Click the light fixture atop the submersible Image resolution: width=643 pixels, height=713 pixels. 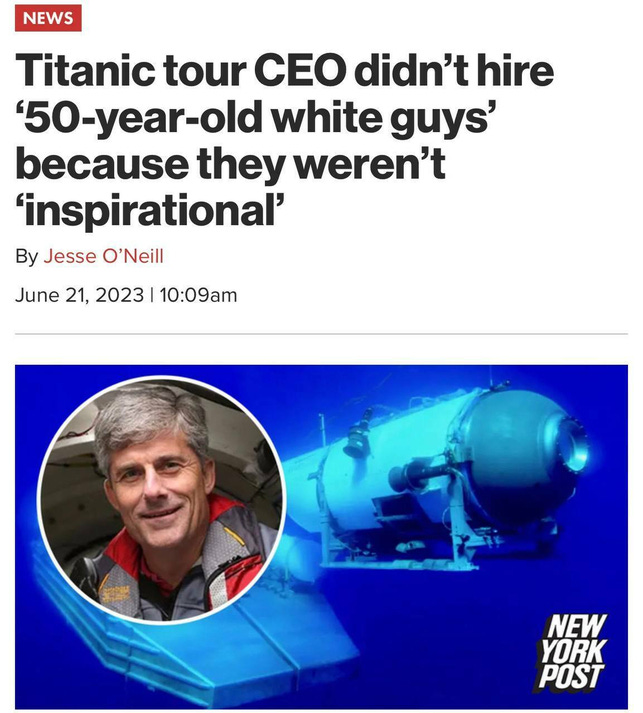tap(358, 434)
